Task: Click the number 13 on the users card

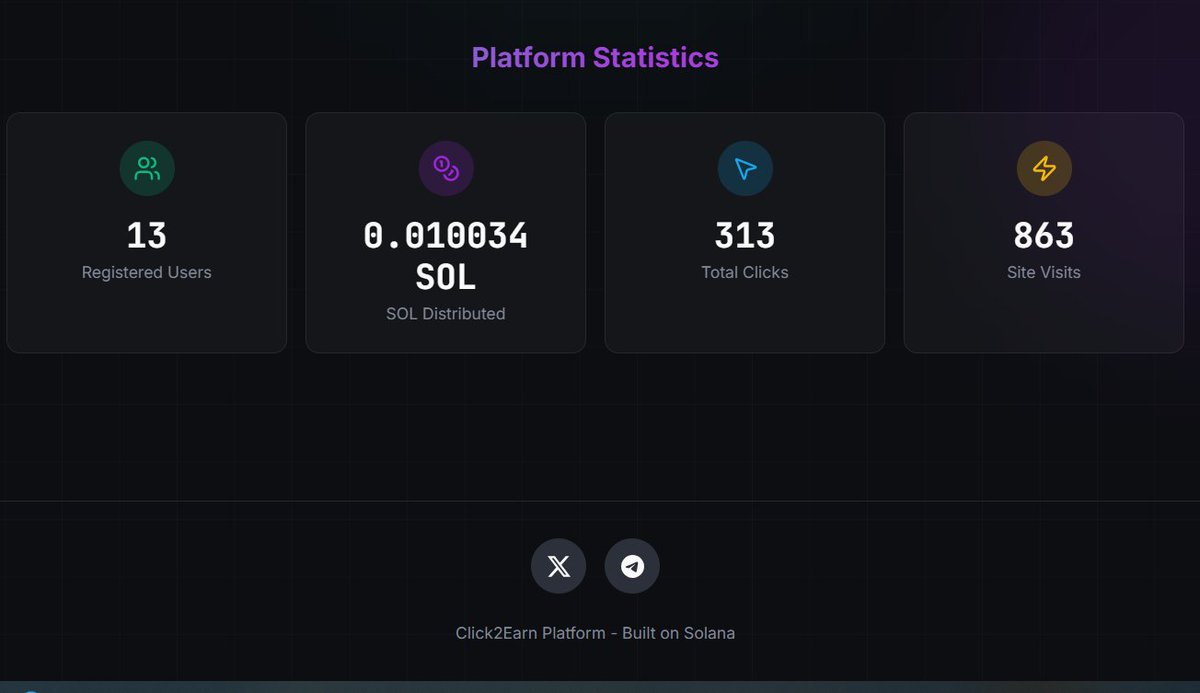Action: click(147, 235)
